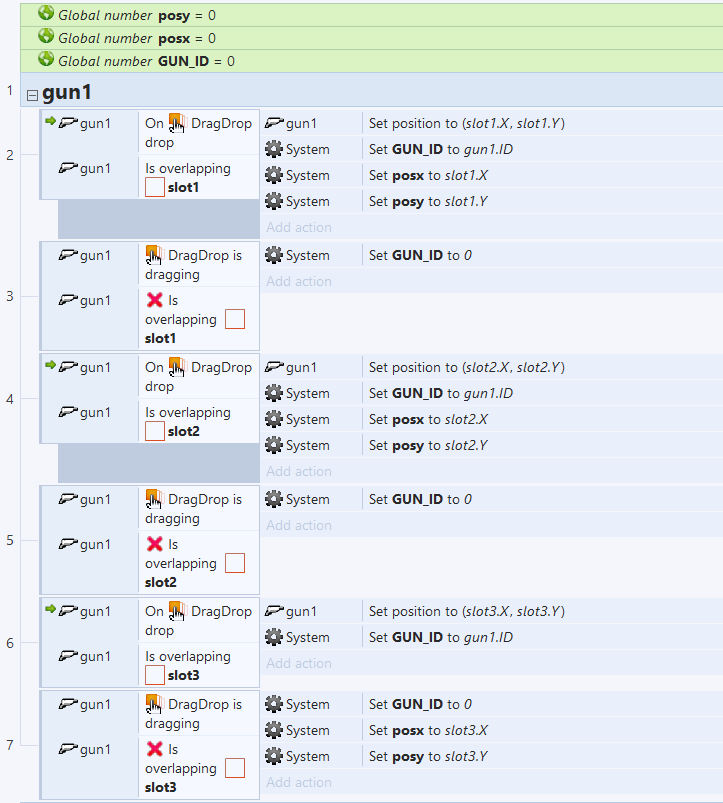The width and height of the screenshot is (723, 803).
Task: Select 'Set posy to slot3.Y' action
Action: pyautogui.click(x=428, y=756)
